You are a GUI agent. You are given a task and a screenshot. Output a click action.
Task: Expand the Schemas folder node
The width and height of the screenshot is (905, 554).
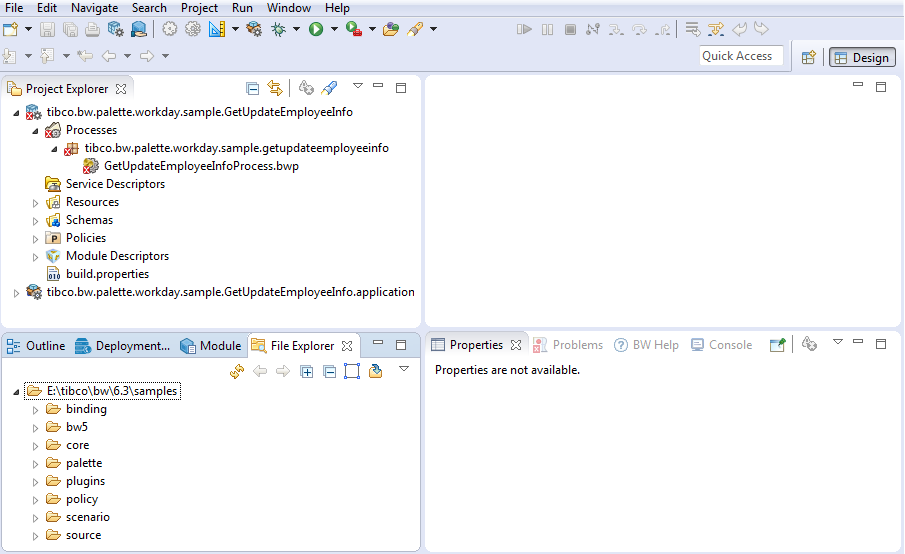35,221
